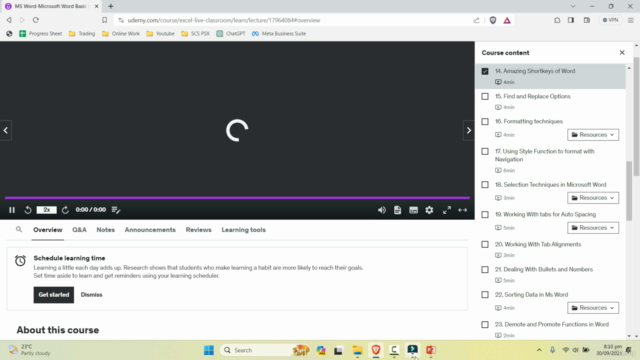The height and width of the screenshot is (360, 640).
Task: Open video settings gear
Action: pyautogui.click(x=429, y=210)
